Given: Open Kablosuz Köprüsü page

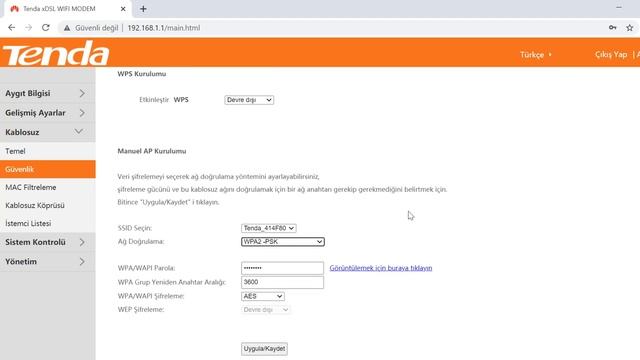Looking at the screenshot, I should pyautogui.click(x=48, y=205).
